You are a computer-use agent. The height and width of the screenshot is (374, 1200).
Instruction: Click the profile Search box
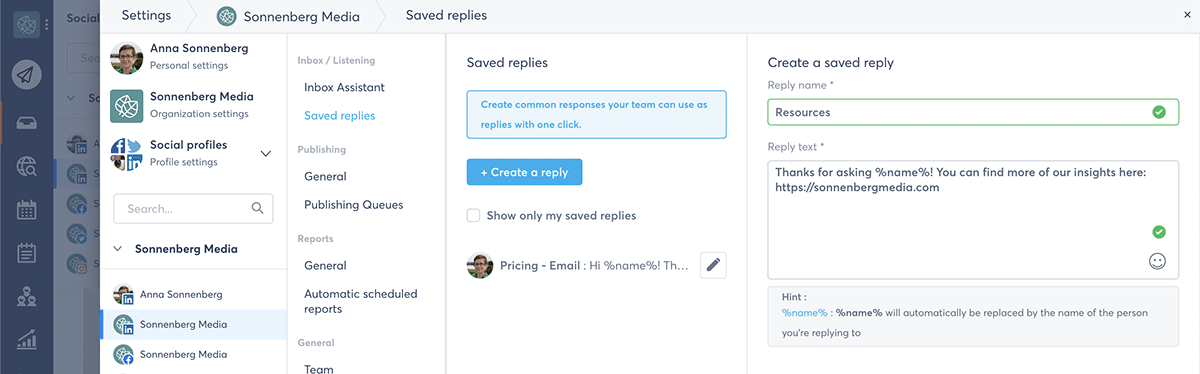(193, 208)
